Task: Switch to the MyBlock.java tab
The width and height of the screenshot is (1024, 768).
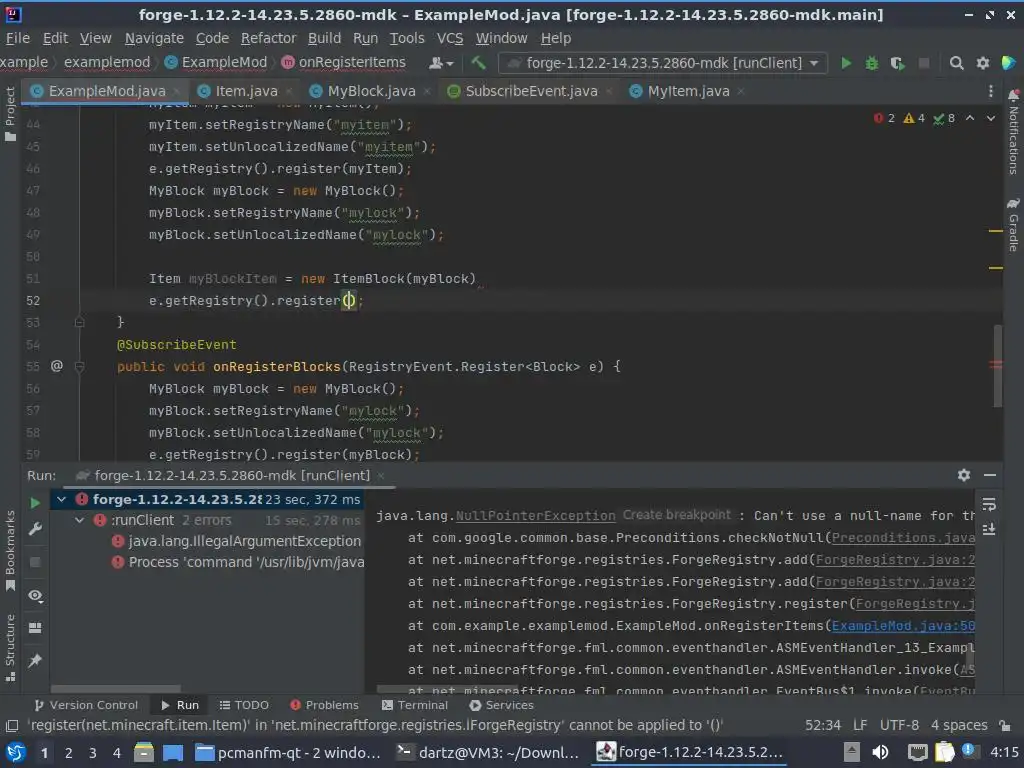Action: pos(372,91)
